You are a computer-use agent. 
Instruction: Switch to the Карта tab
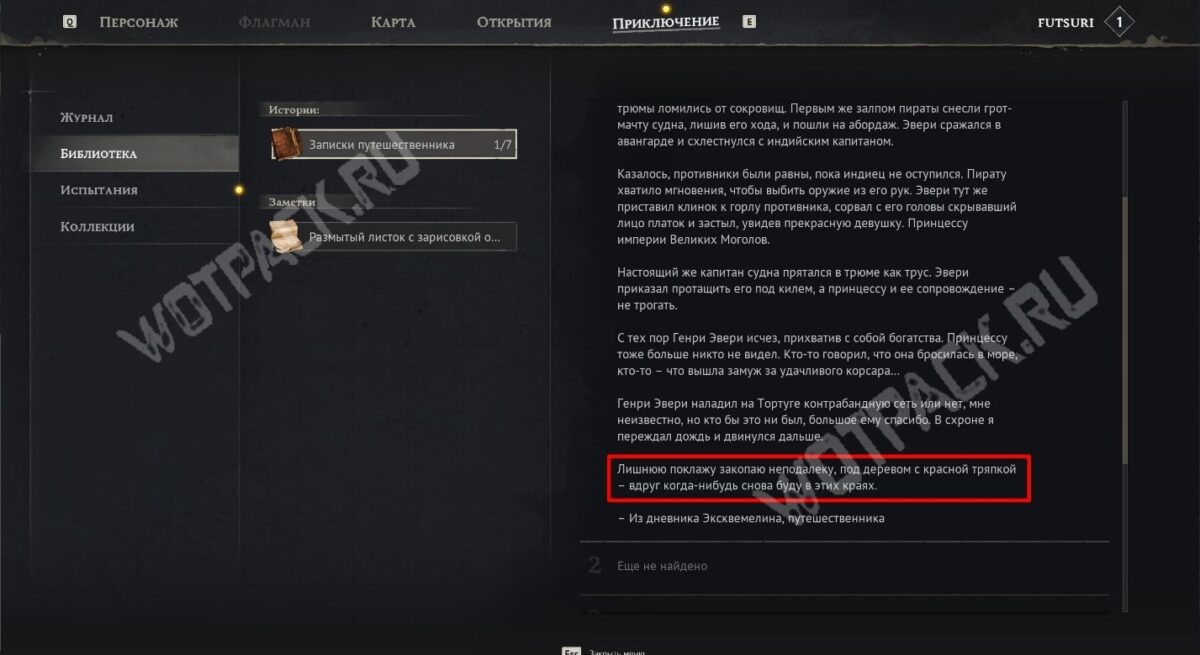click(393, 22)
